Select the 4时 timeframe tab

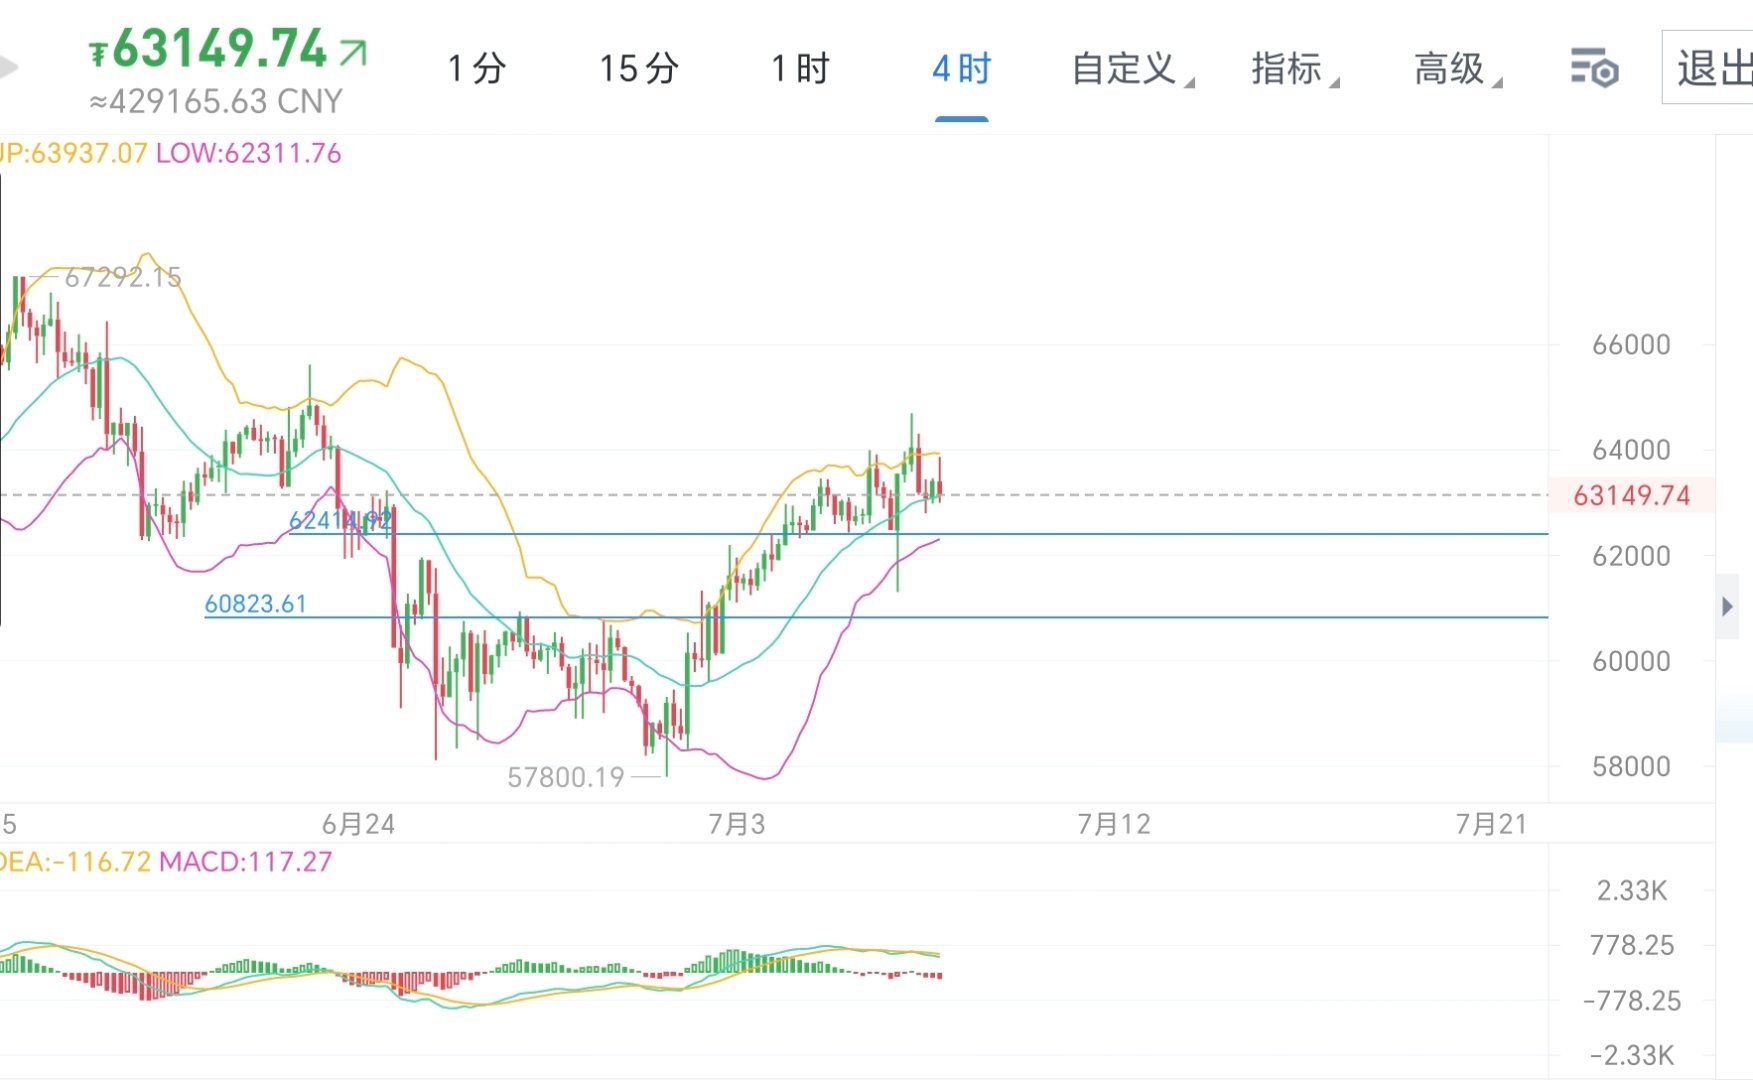pyautogui.click(x=961, y=69)
